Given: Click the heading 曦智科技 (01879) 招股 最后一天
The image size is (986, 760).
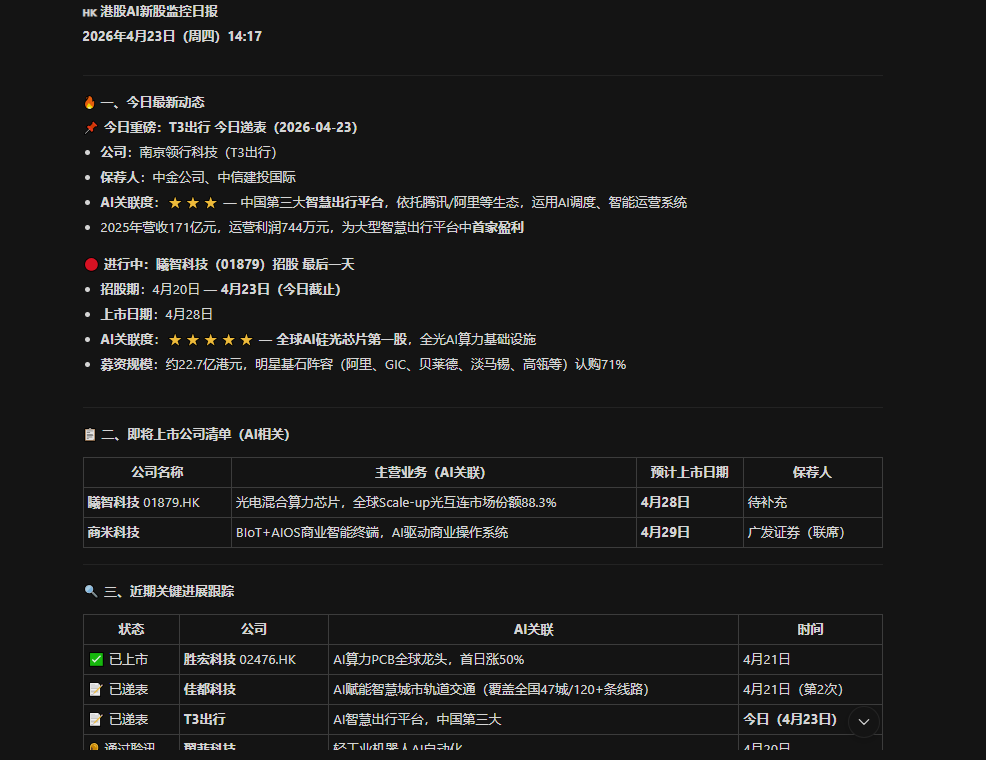Looking at the screenshot, I should [x=255, y=265].
